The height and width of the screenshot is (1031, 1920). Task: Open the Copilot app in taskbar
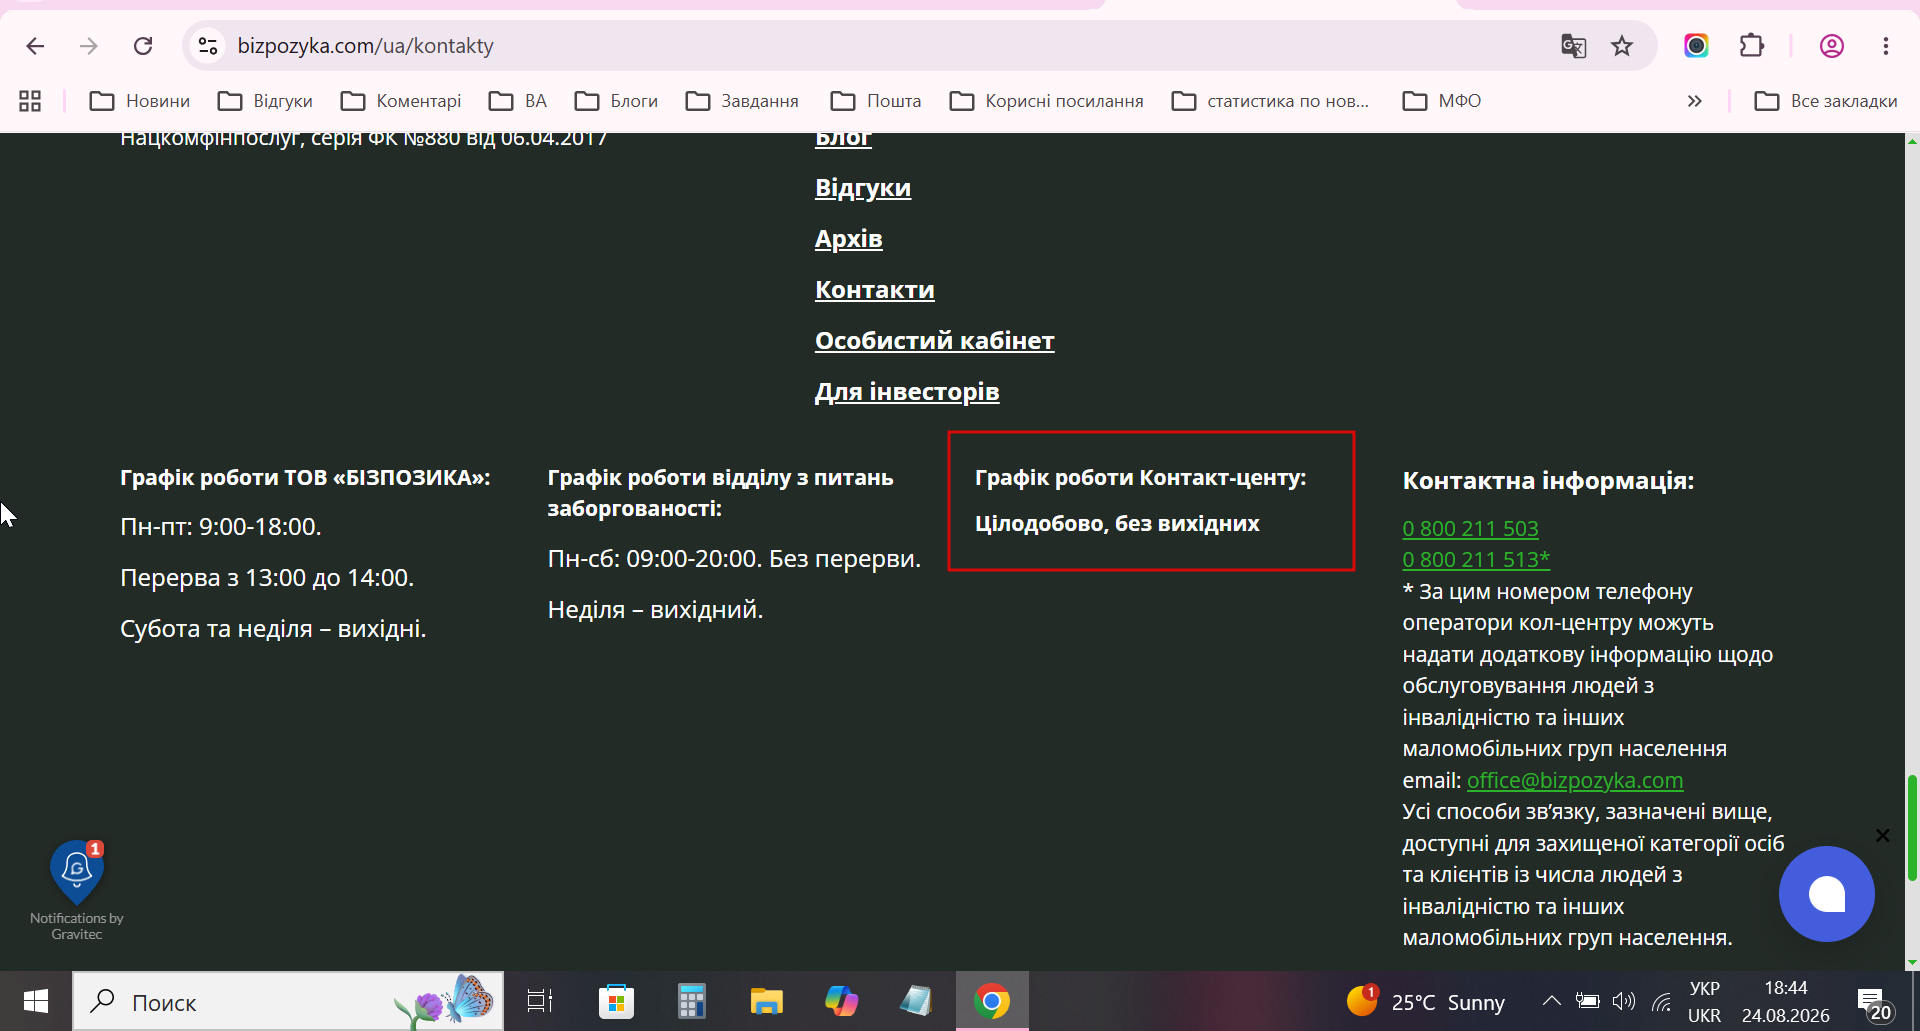coord(841,1001)
